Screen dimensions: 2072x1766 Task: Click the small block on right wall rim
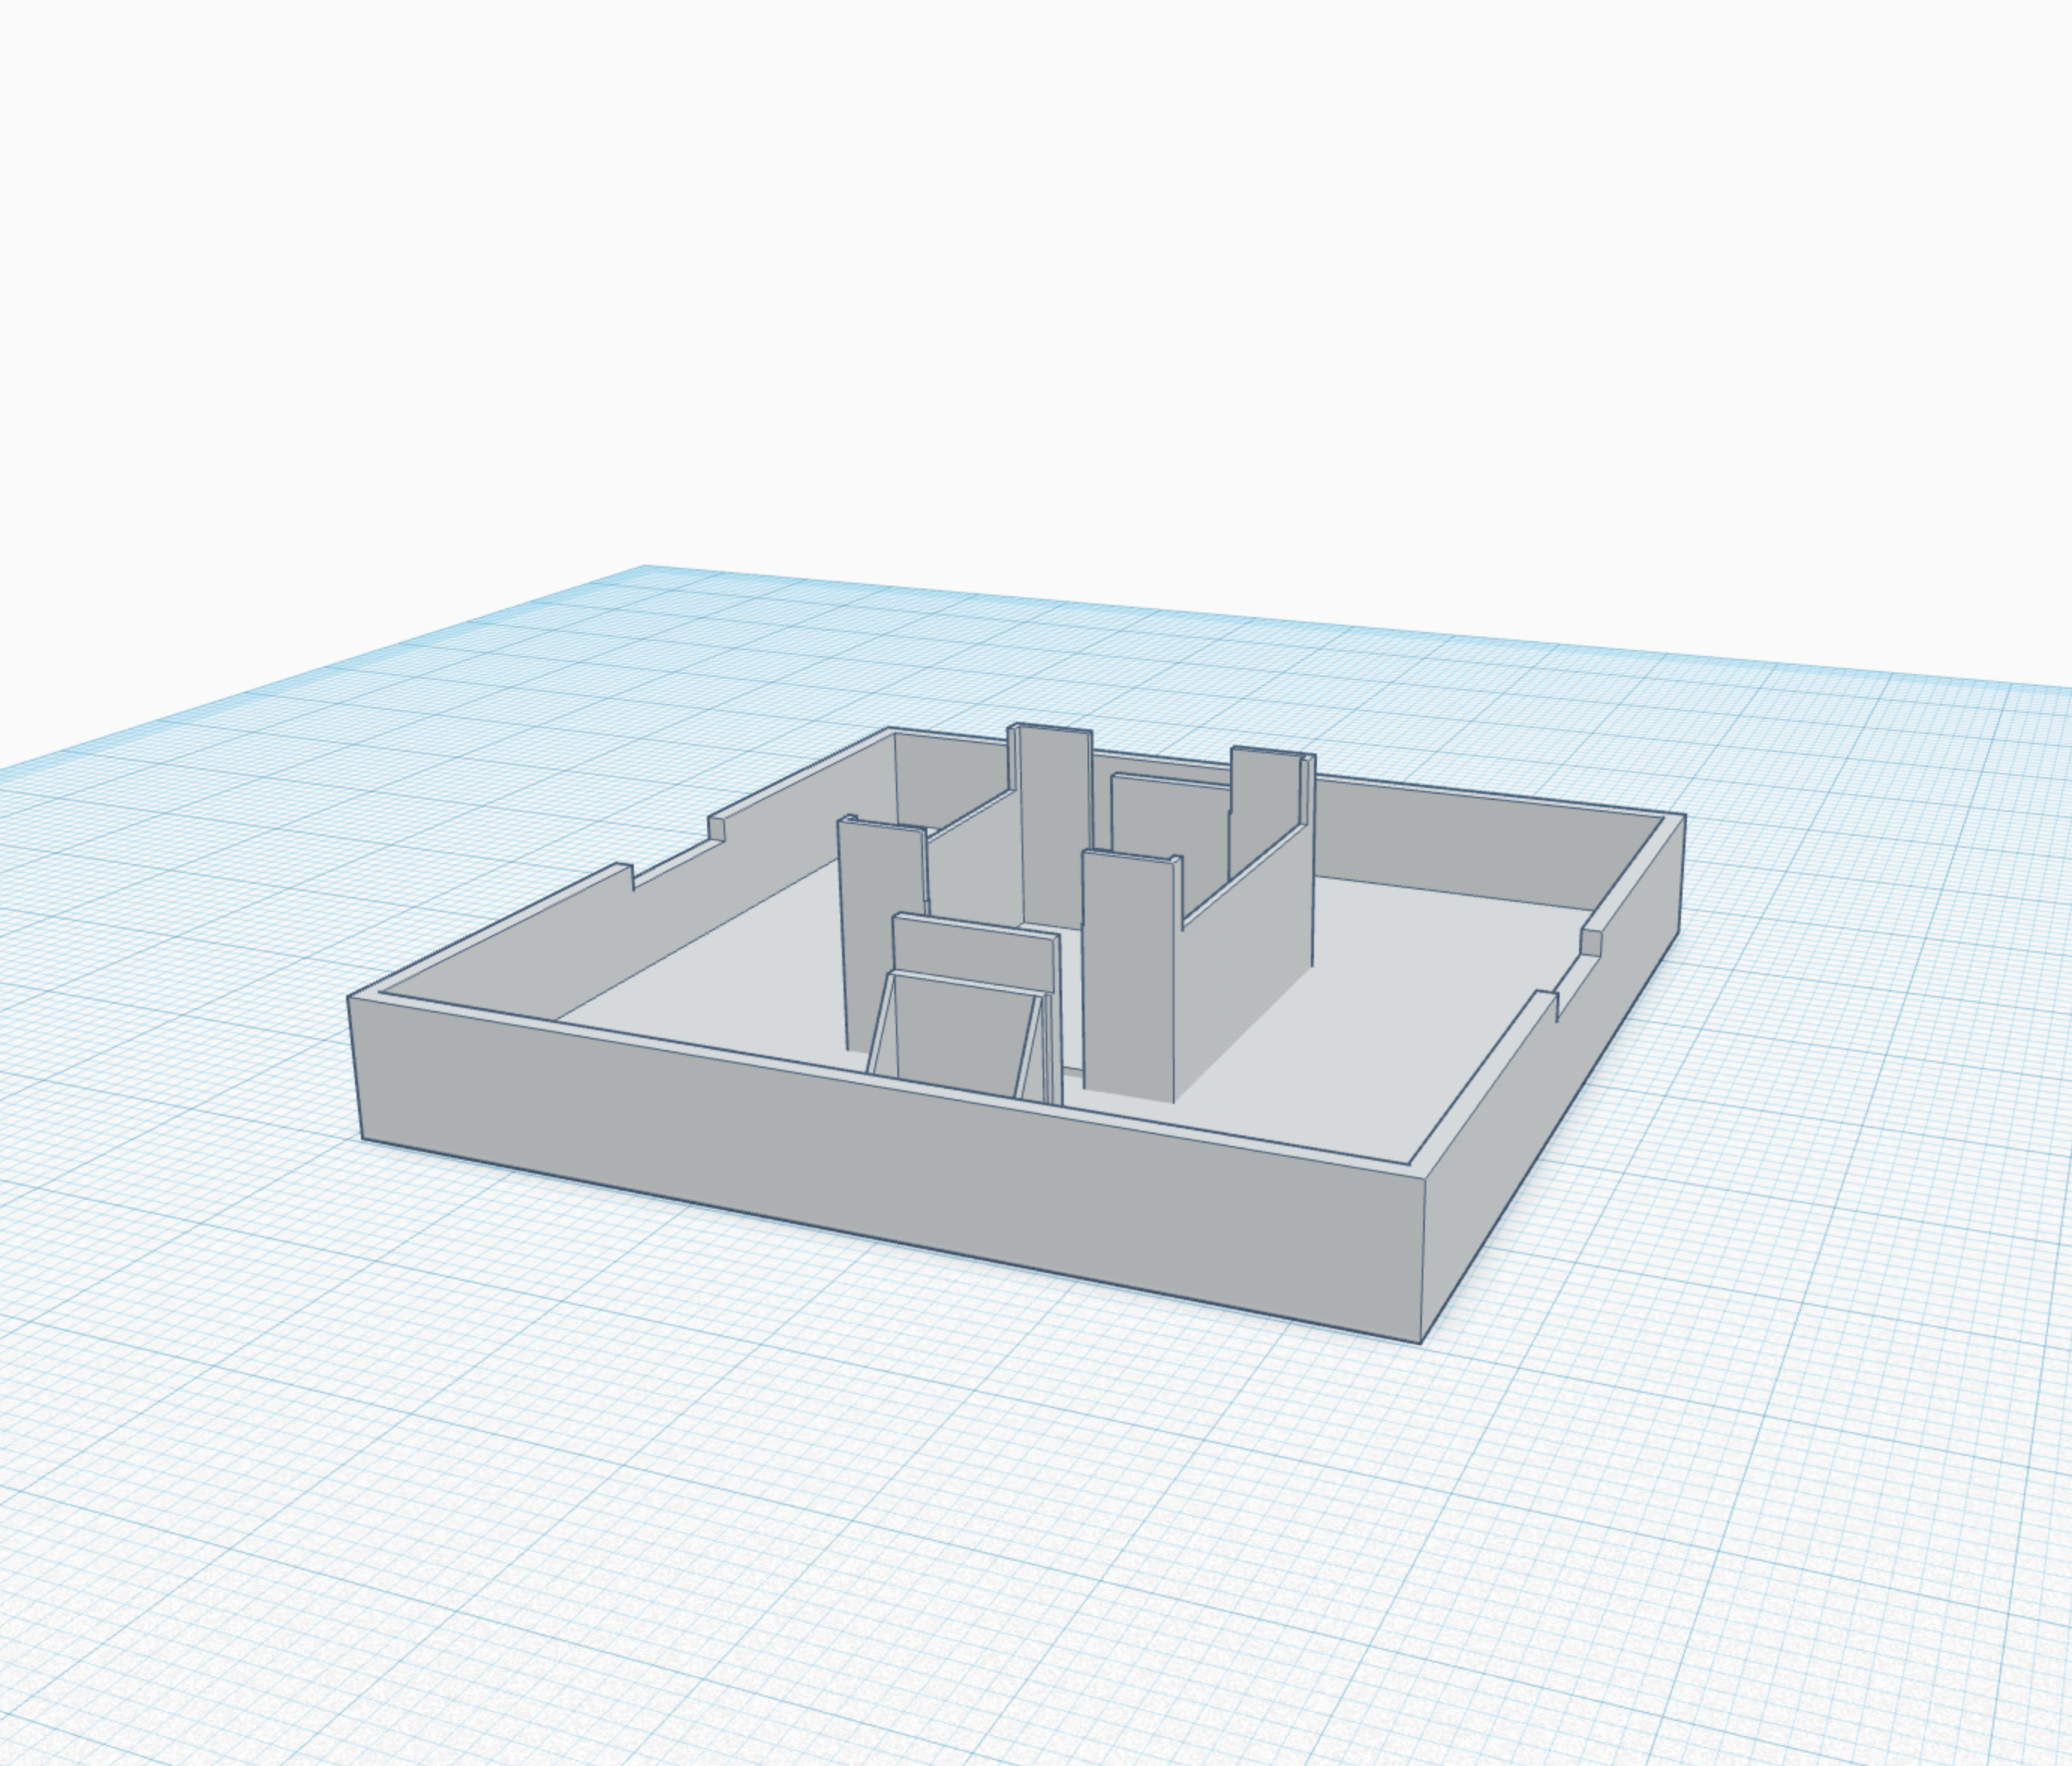[x=1591, y=942]
